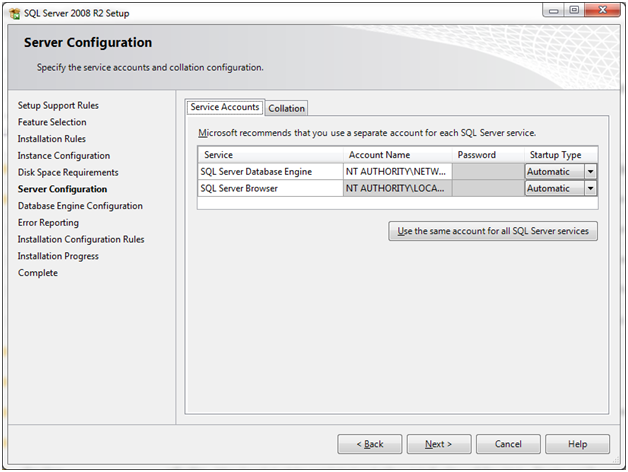This screenshot has height=472, width=628.
Task: Click the Cancel button
Action: tap(508, 444)
